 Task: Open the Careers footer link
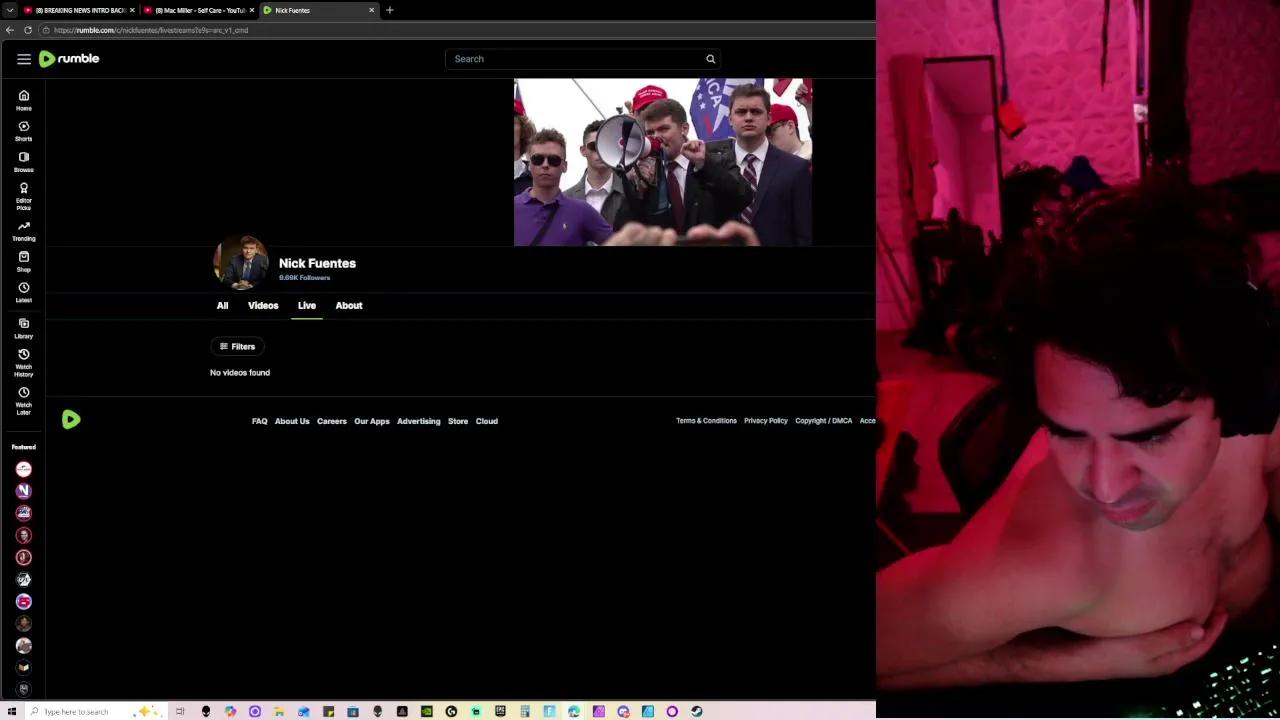click(332, 421)
